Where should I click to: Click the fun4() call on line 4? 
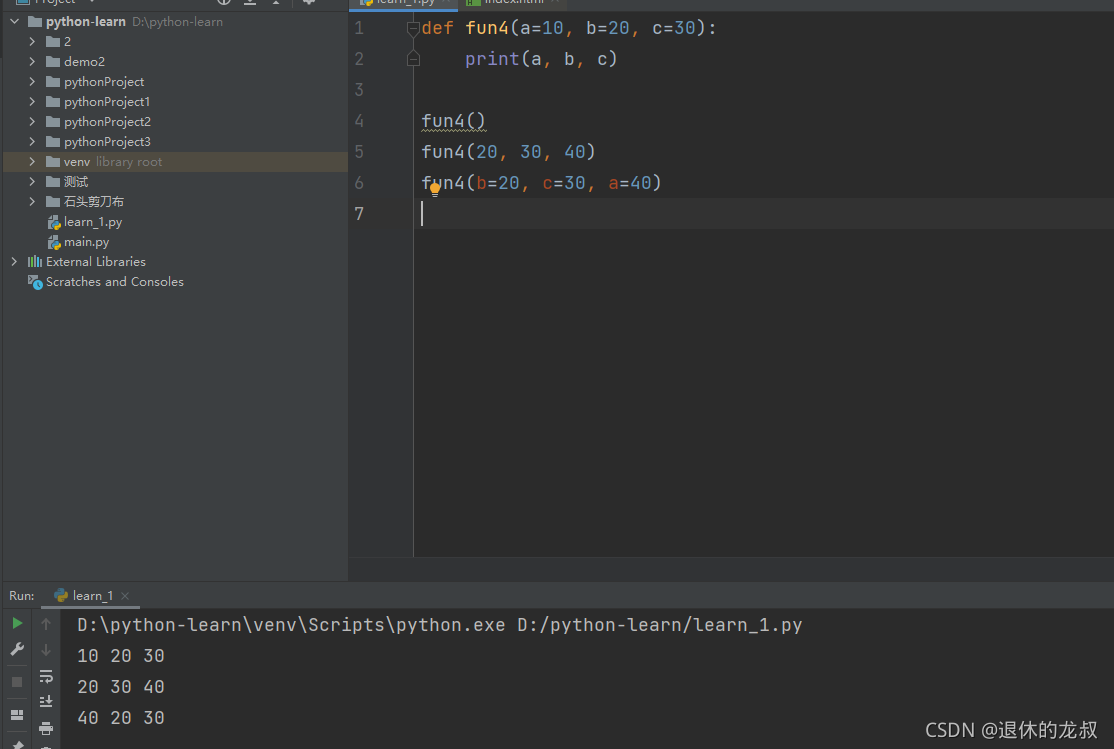click(x=453, y=121)
